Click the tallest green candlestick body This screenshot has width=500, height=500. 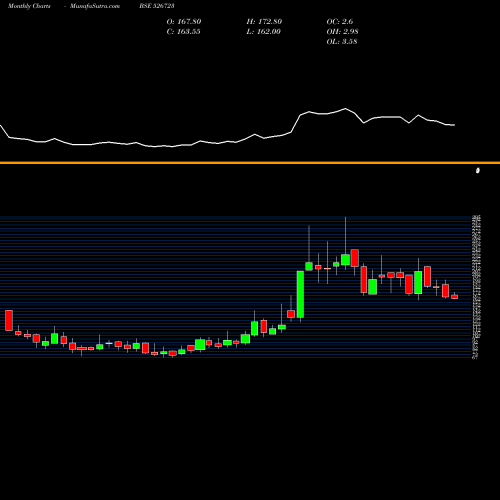click(x=300, y=294)
